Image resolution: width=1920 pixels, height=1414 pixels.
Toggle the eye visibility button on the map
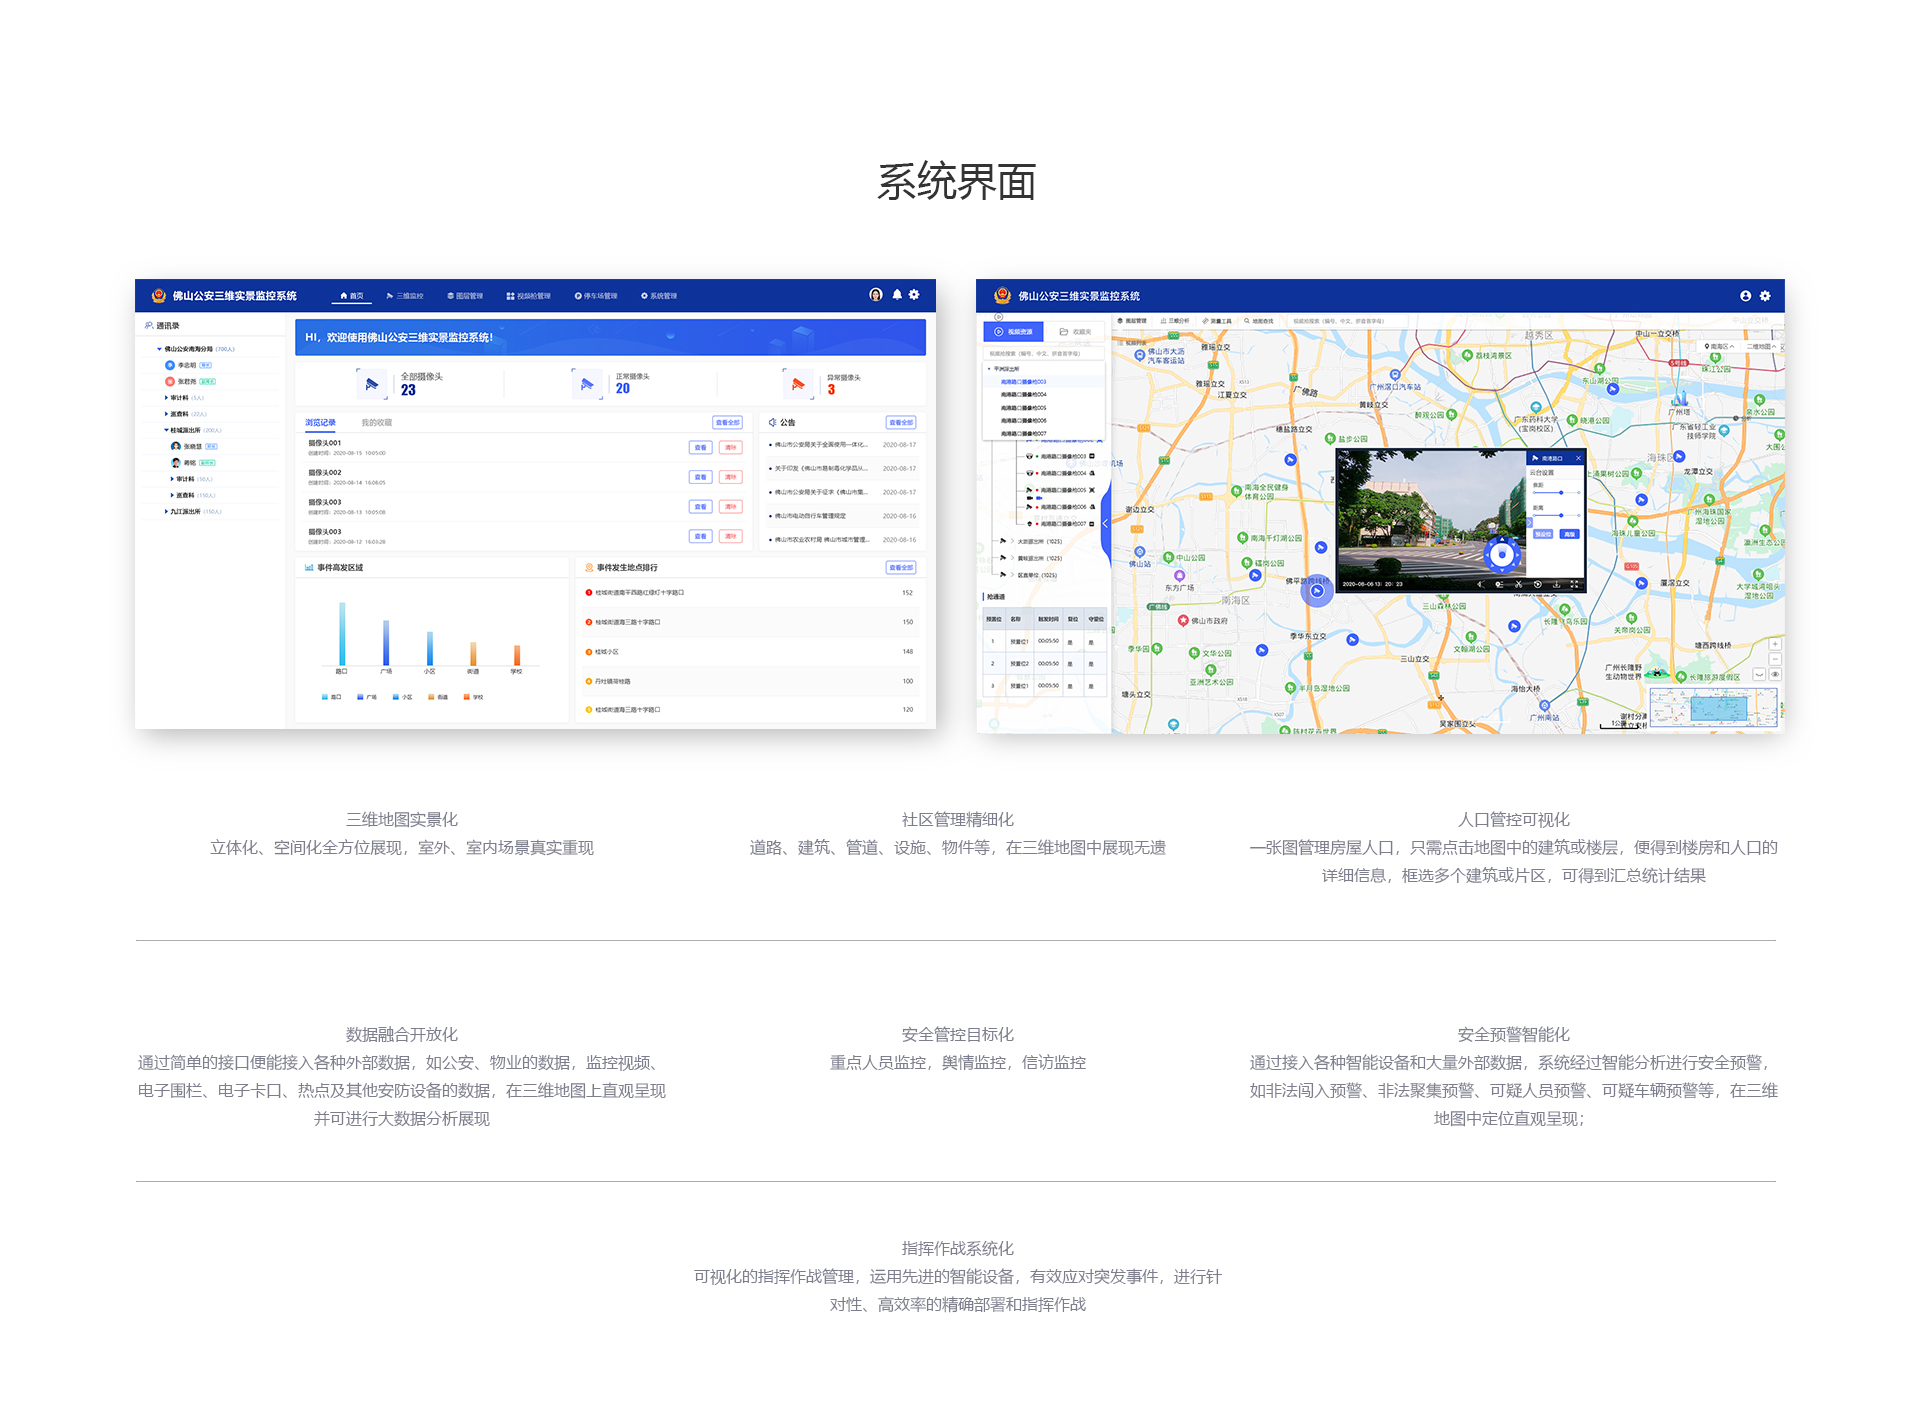point(1775,675)
